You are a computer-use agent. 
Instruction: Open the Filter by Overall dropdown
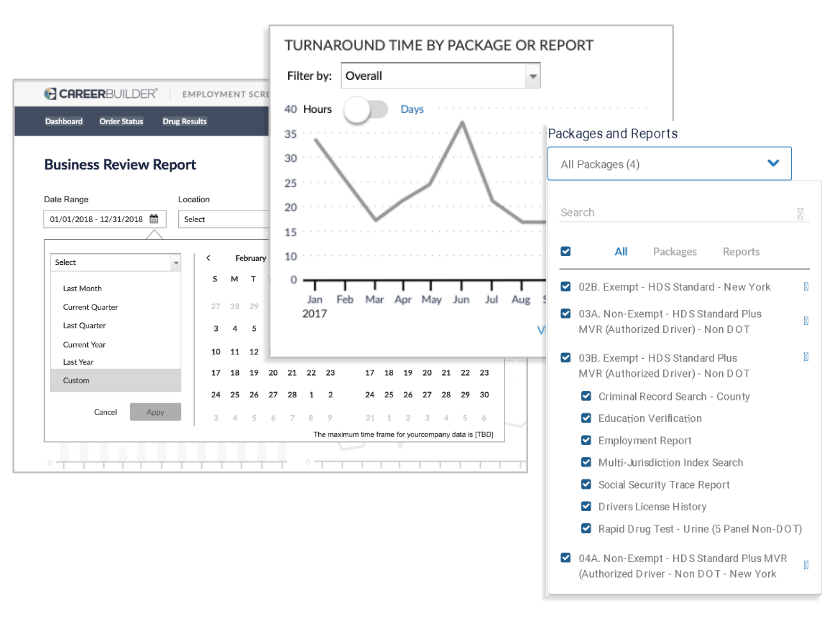(x=440, y=76)
